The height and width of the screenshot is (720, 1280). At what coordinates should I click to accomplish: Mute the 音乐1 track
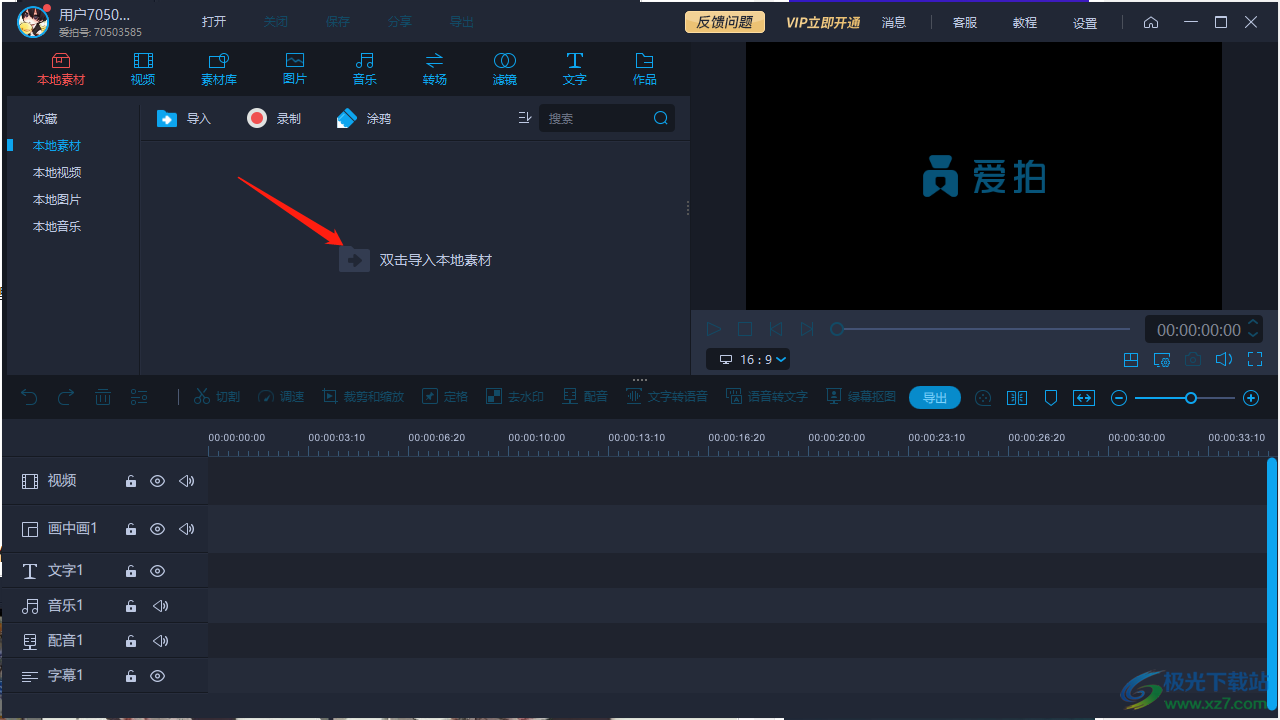tap(160, 606)
